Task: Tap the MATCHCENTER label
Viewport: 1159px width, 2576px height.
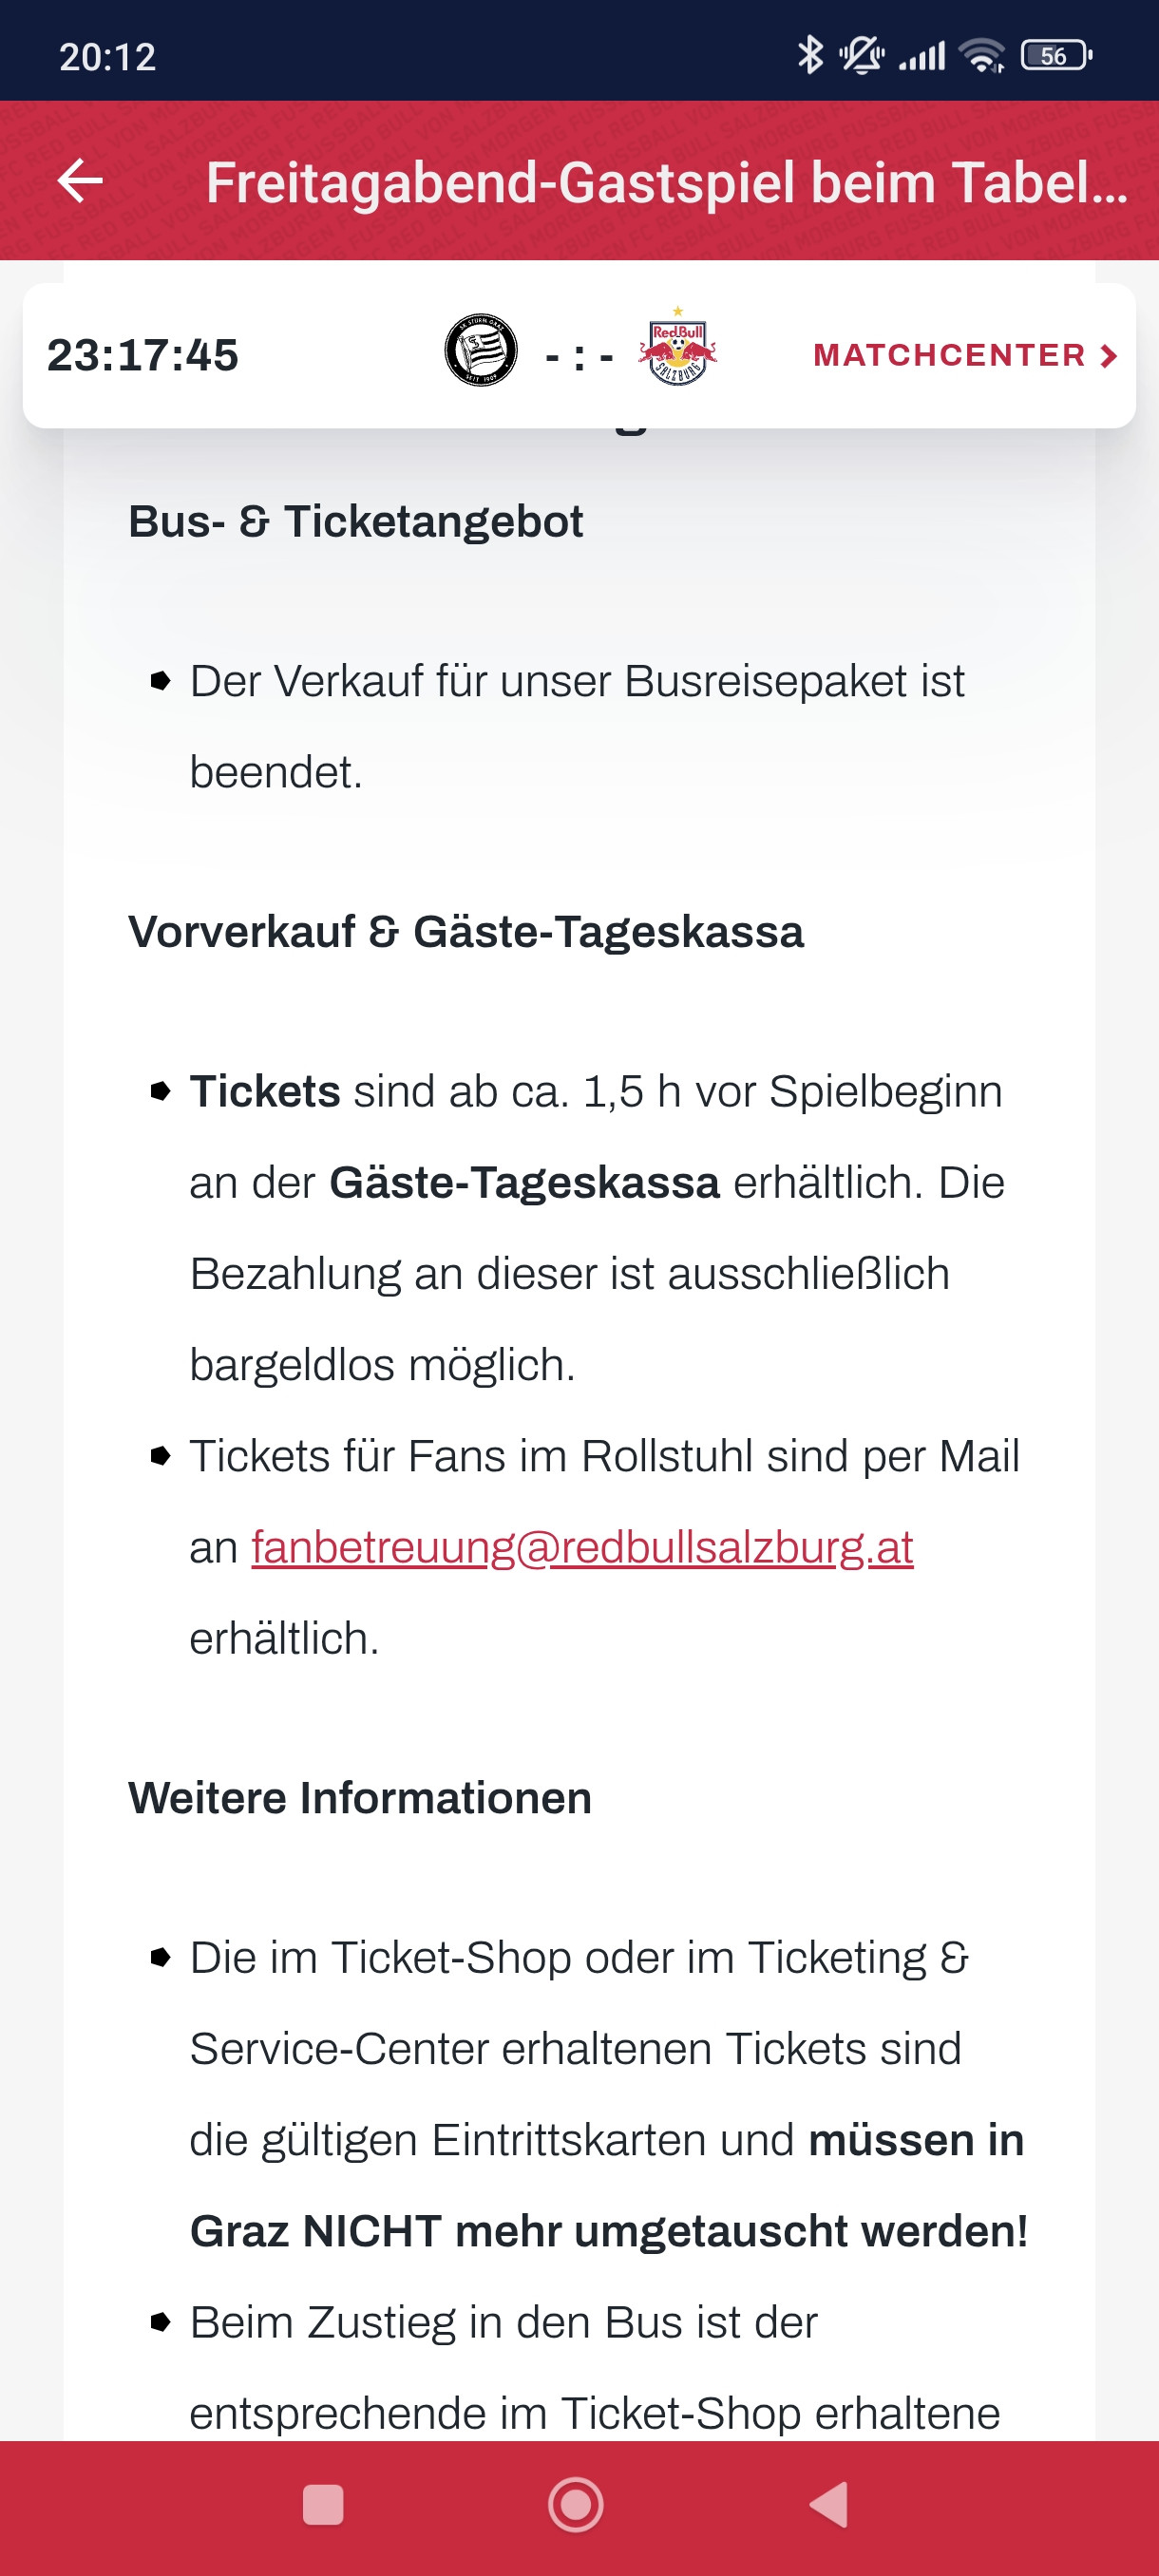Action: click(949, 355)
